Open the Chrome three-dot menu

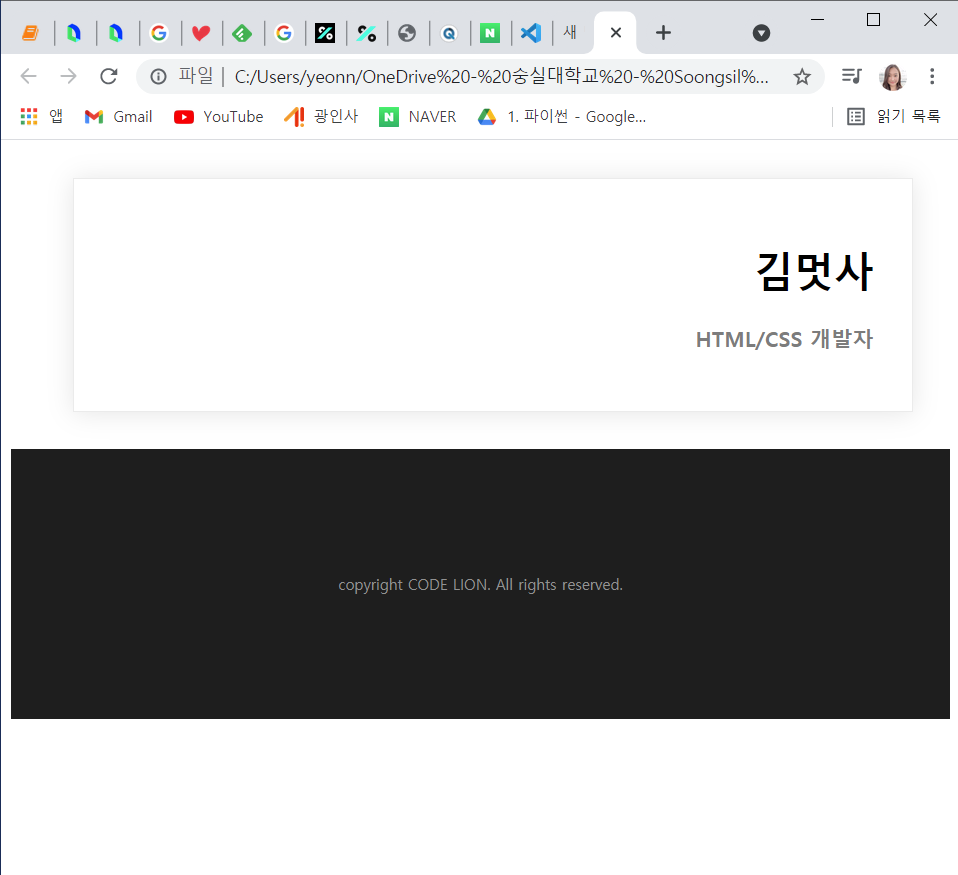point(932,76)
